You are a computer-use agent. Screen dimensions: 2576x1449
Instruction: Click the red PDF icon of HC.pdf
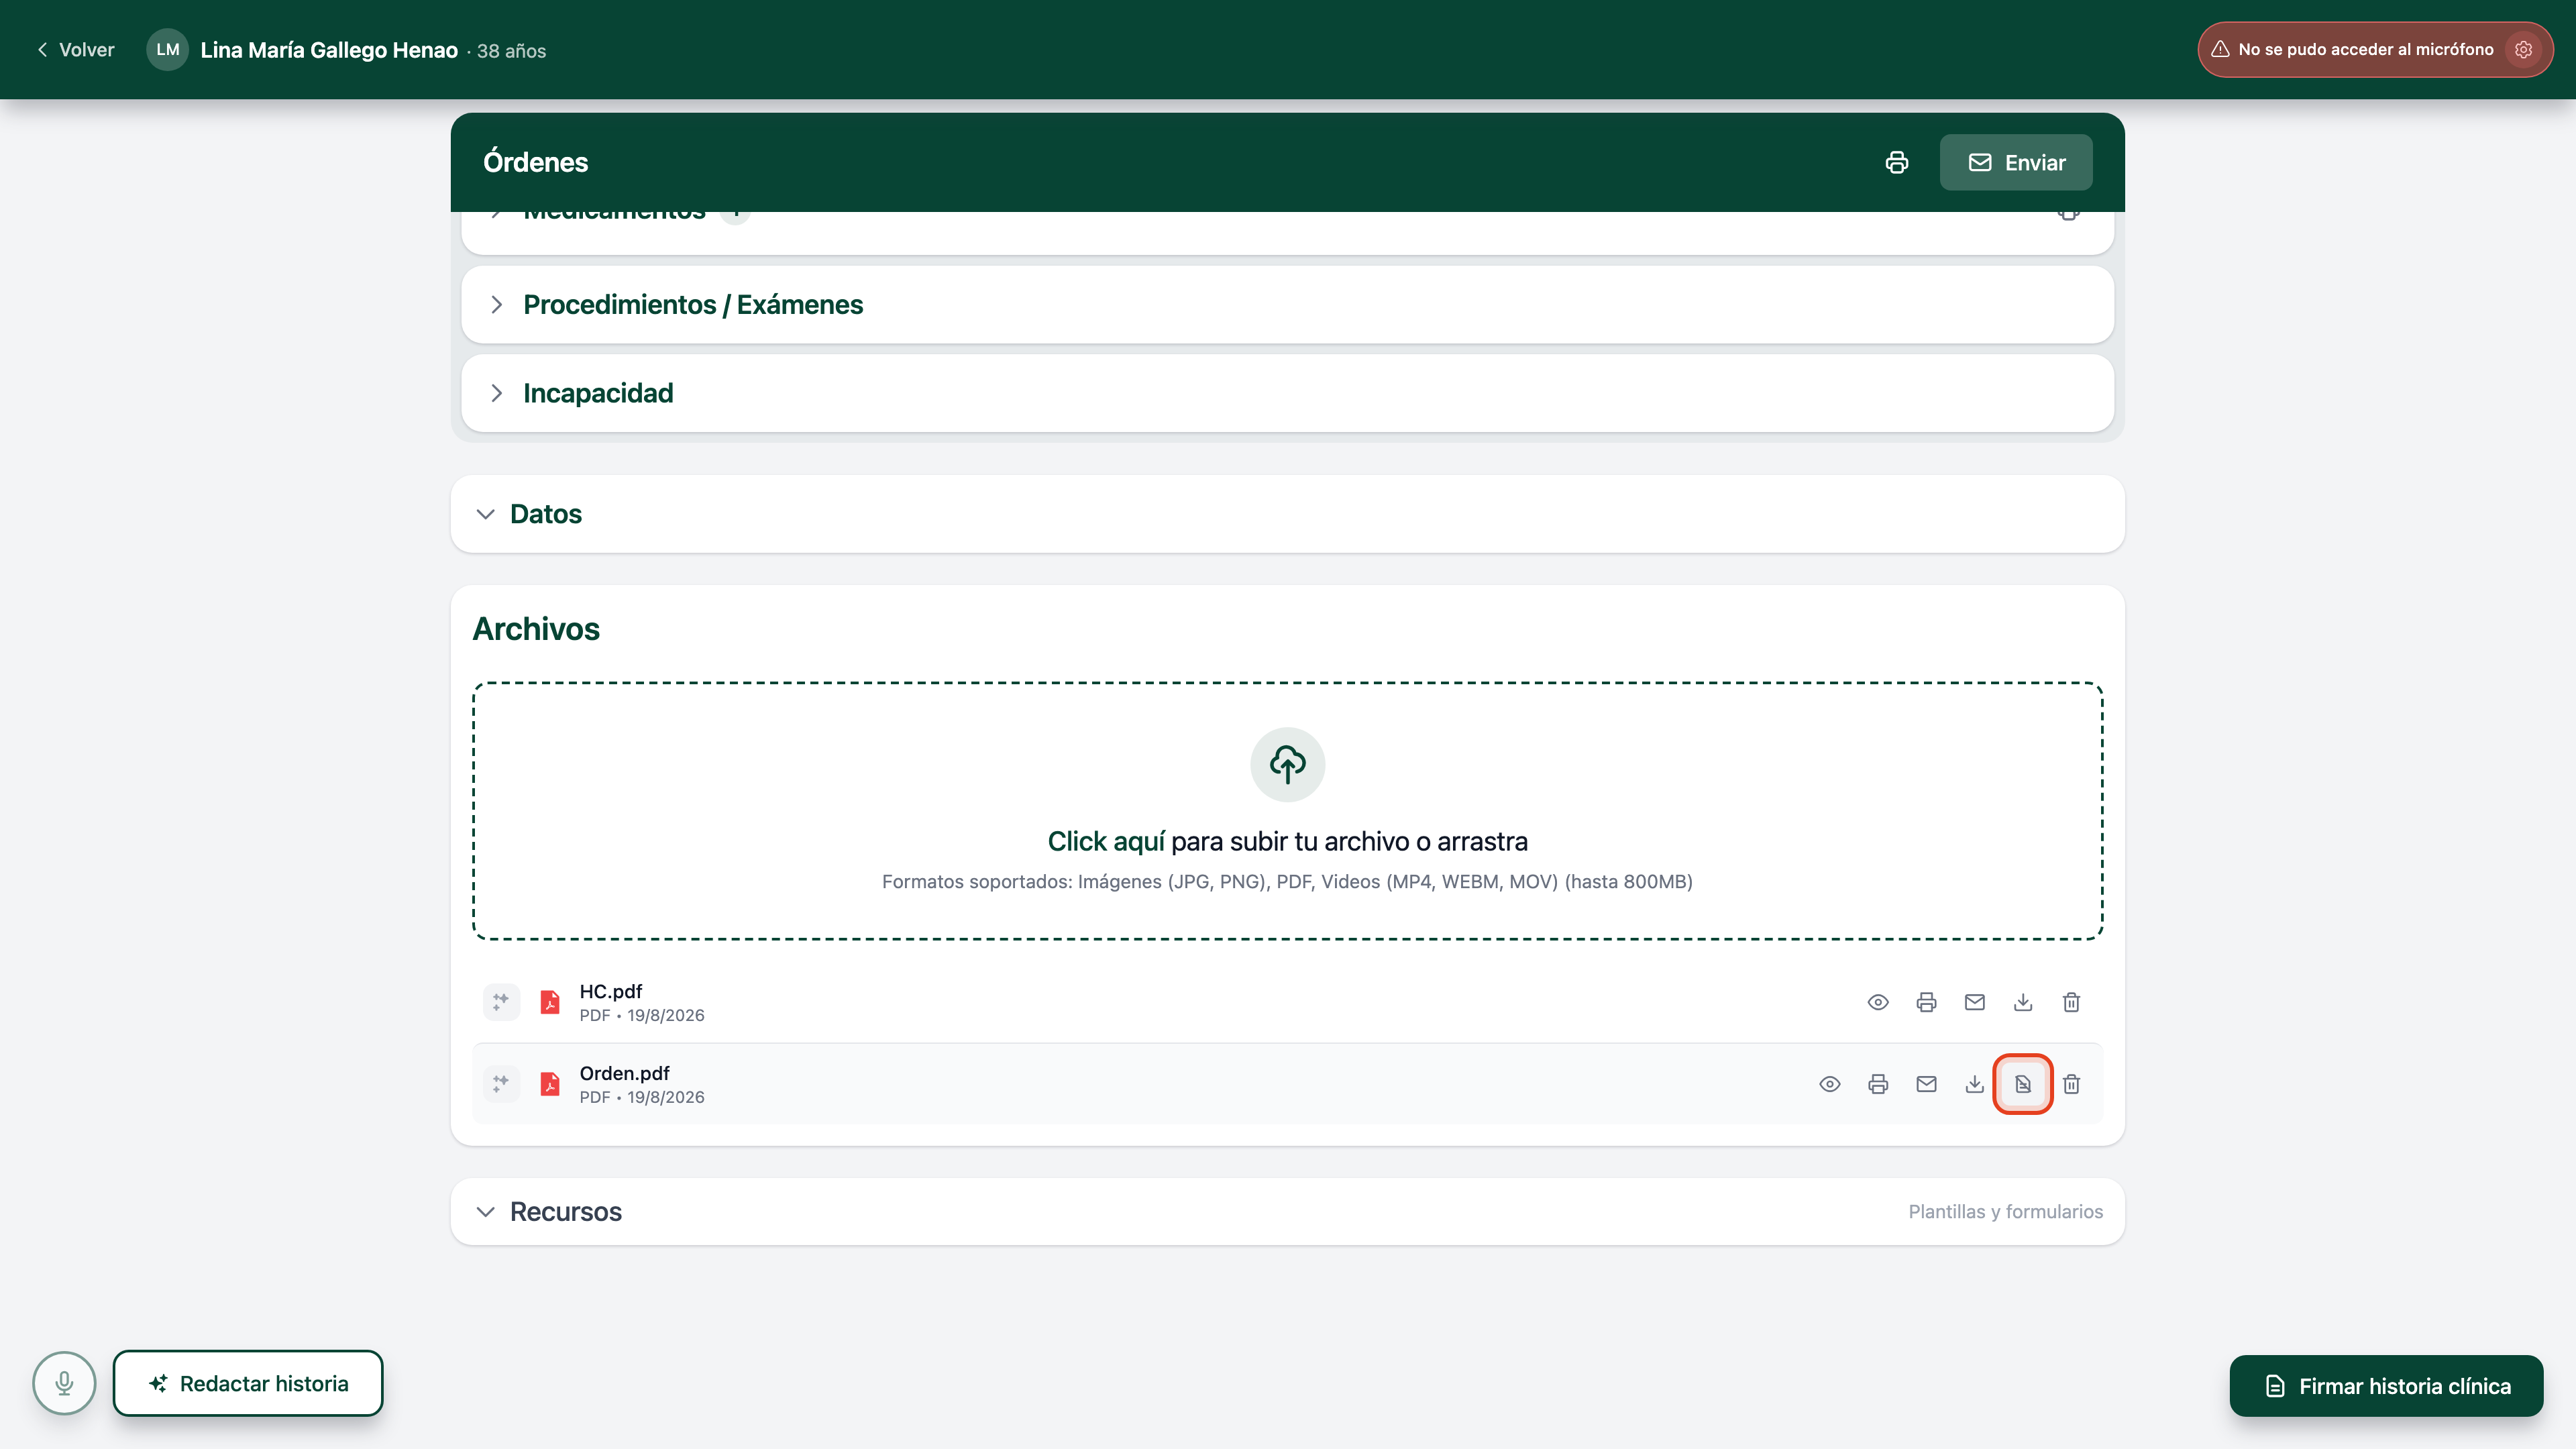(550, 1002)
